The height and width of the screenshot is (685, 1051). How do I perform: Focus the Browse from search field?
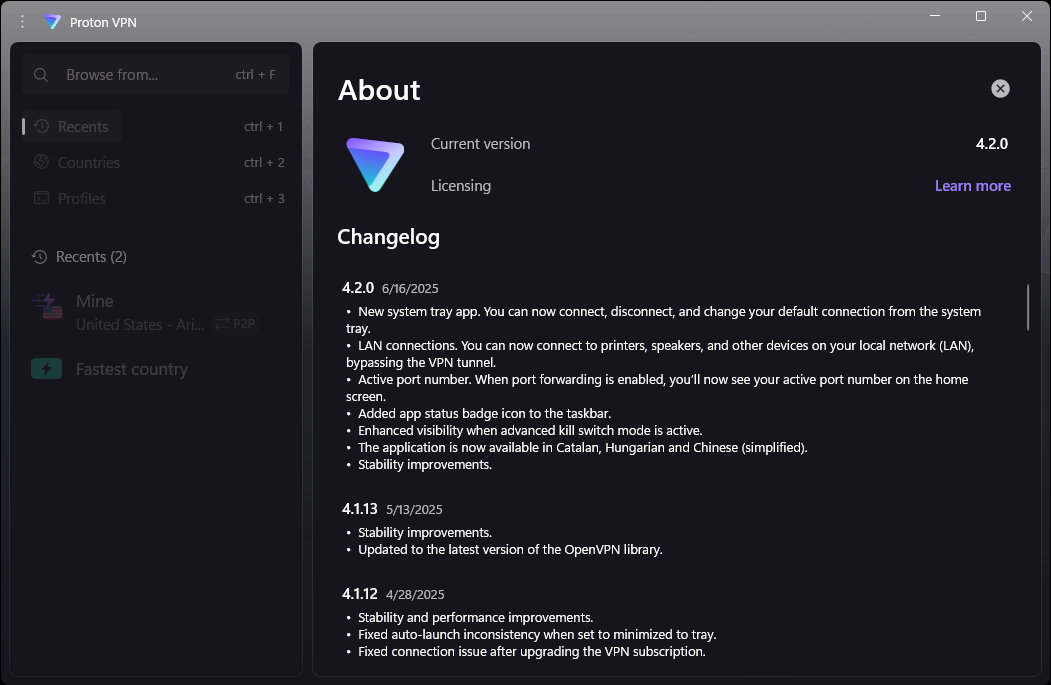point(156,74)
